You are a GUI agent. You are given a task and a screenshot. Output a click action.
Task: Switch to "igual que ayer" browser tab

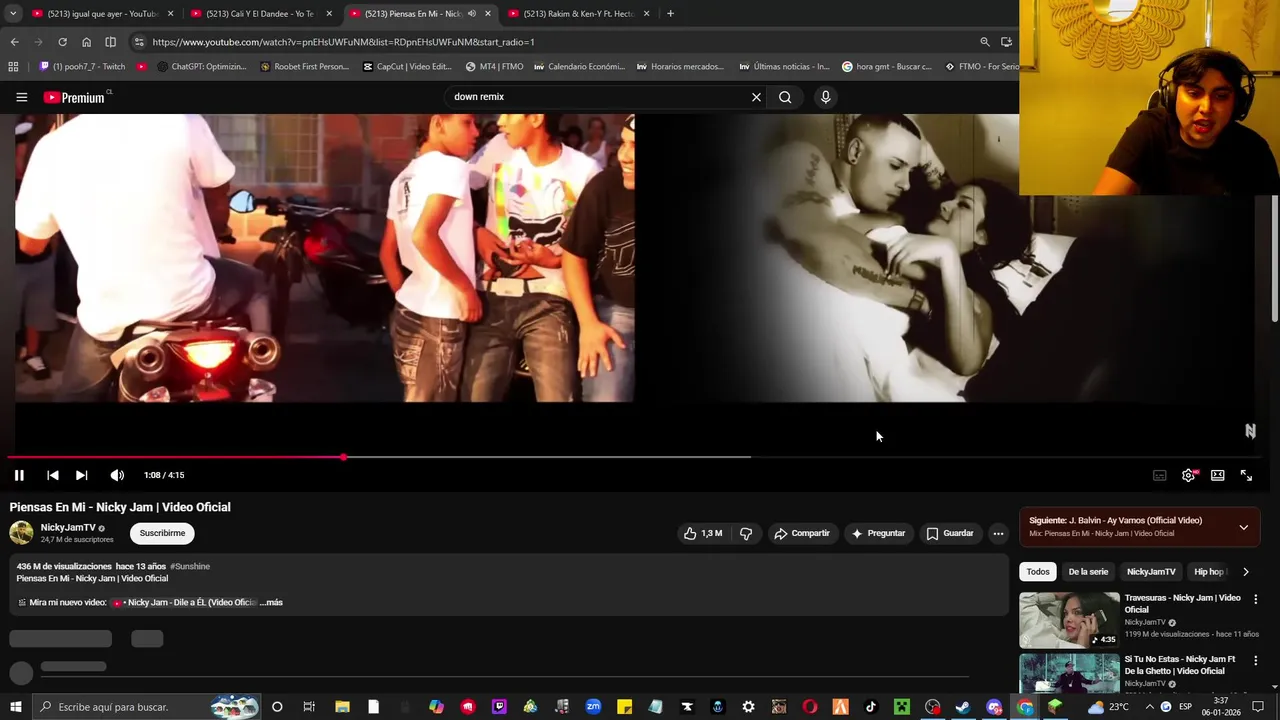(x=101, y=14)
